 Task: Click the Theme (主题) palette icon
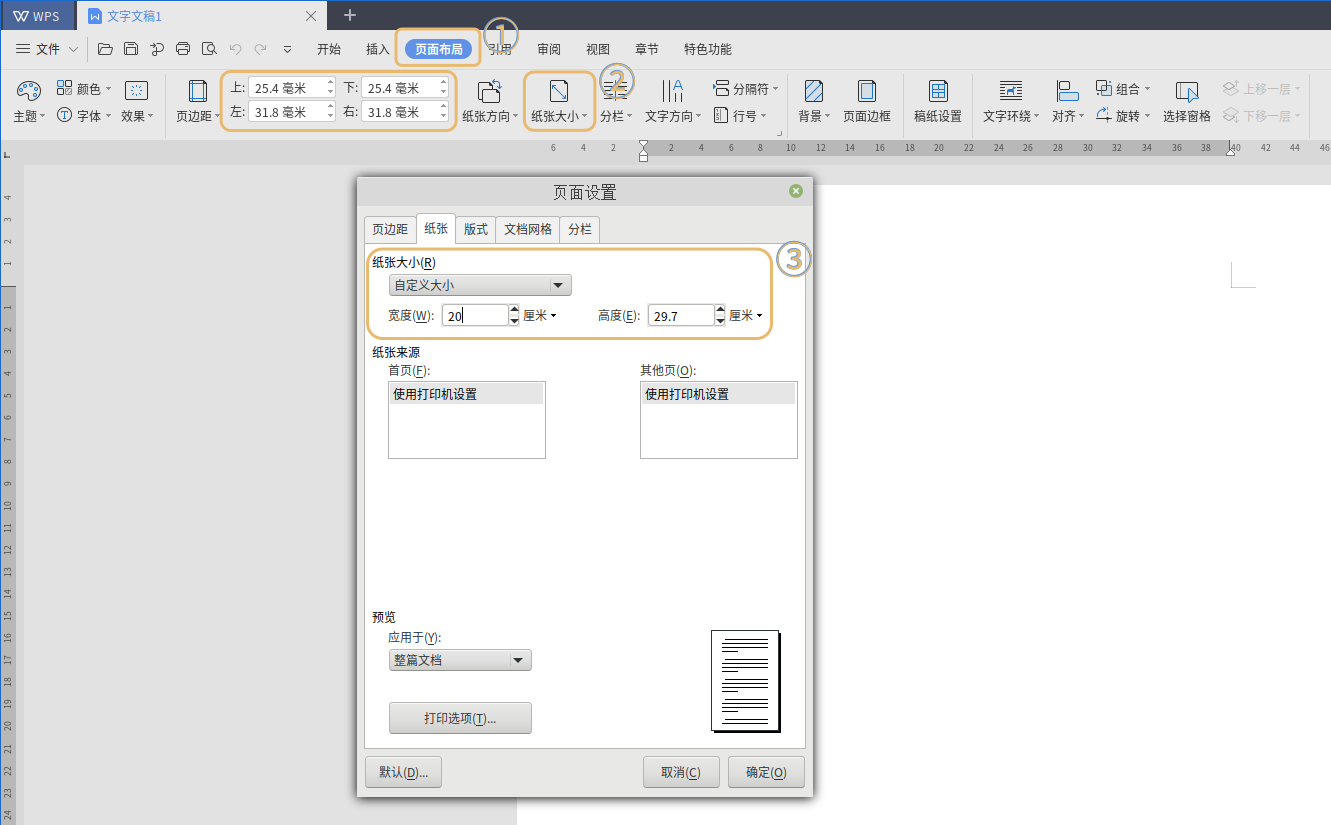pyautogui.click(x=28, y=91)
